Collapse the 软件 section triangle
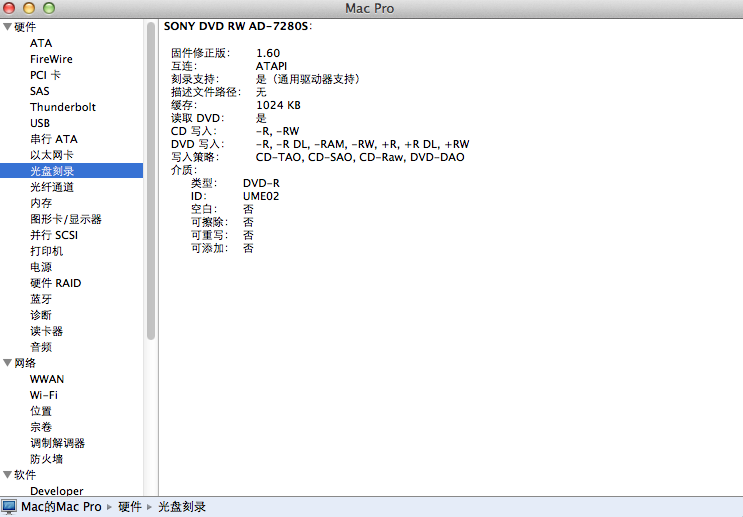The height and width of the screenshot is (517, 743). [x=7, y=475]
